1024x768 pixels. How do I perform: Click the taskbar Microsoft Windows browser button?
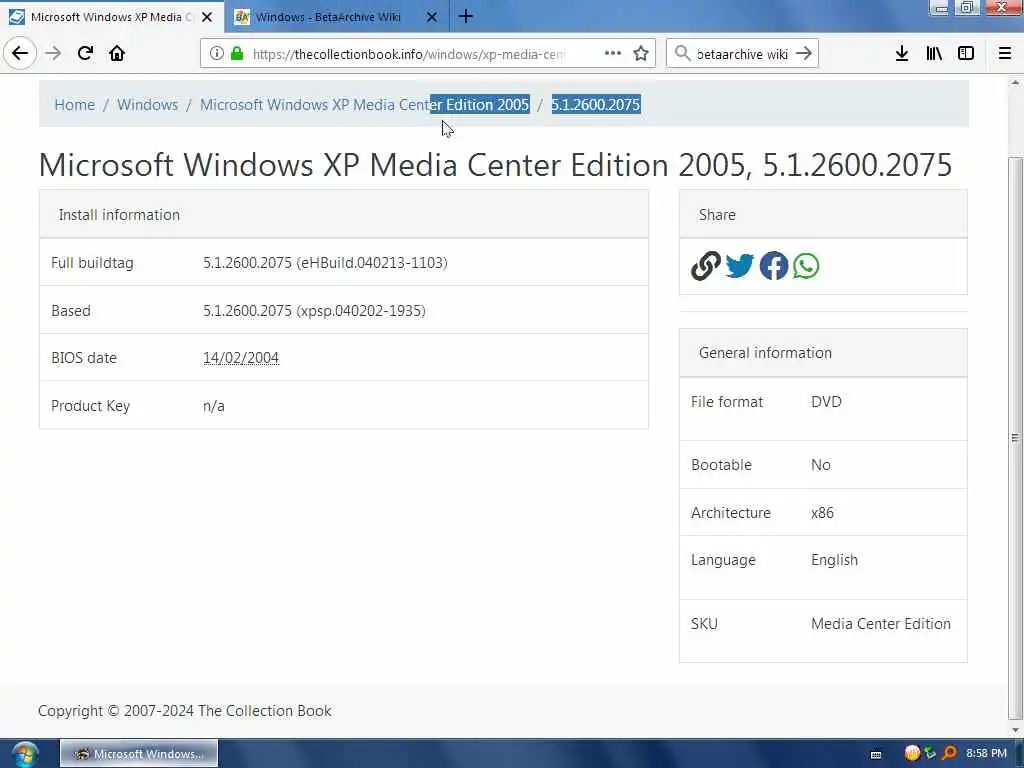(x=139, y=754)
